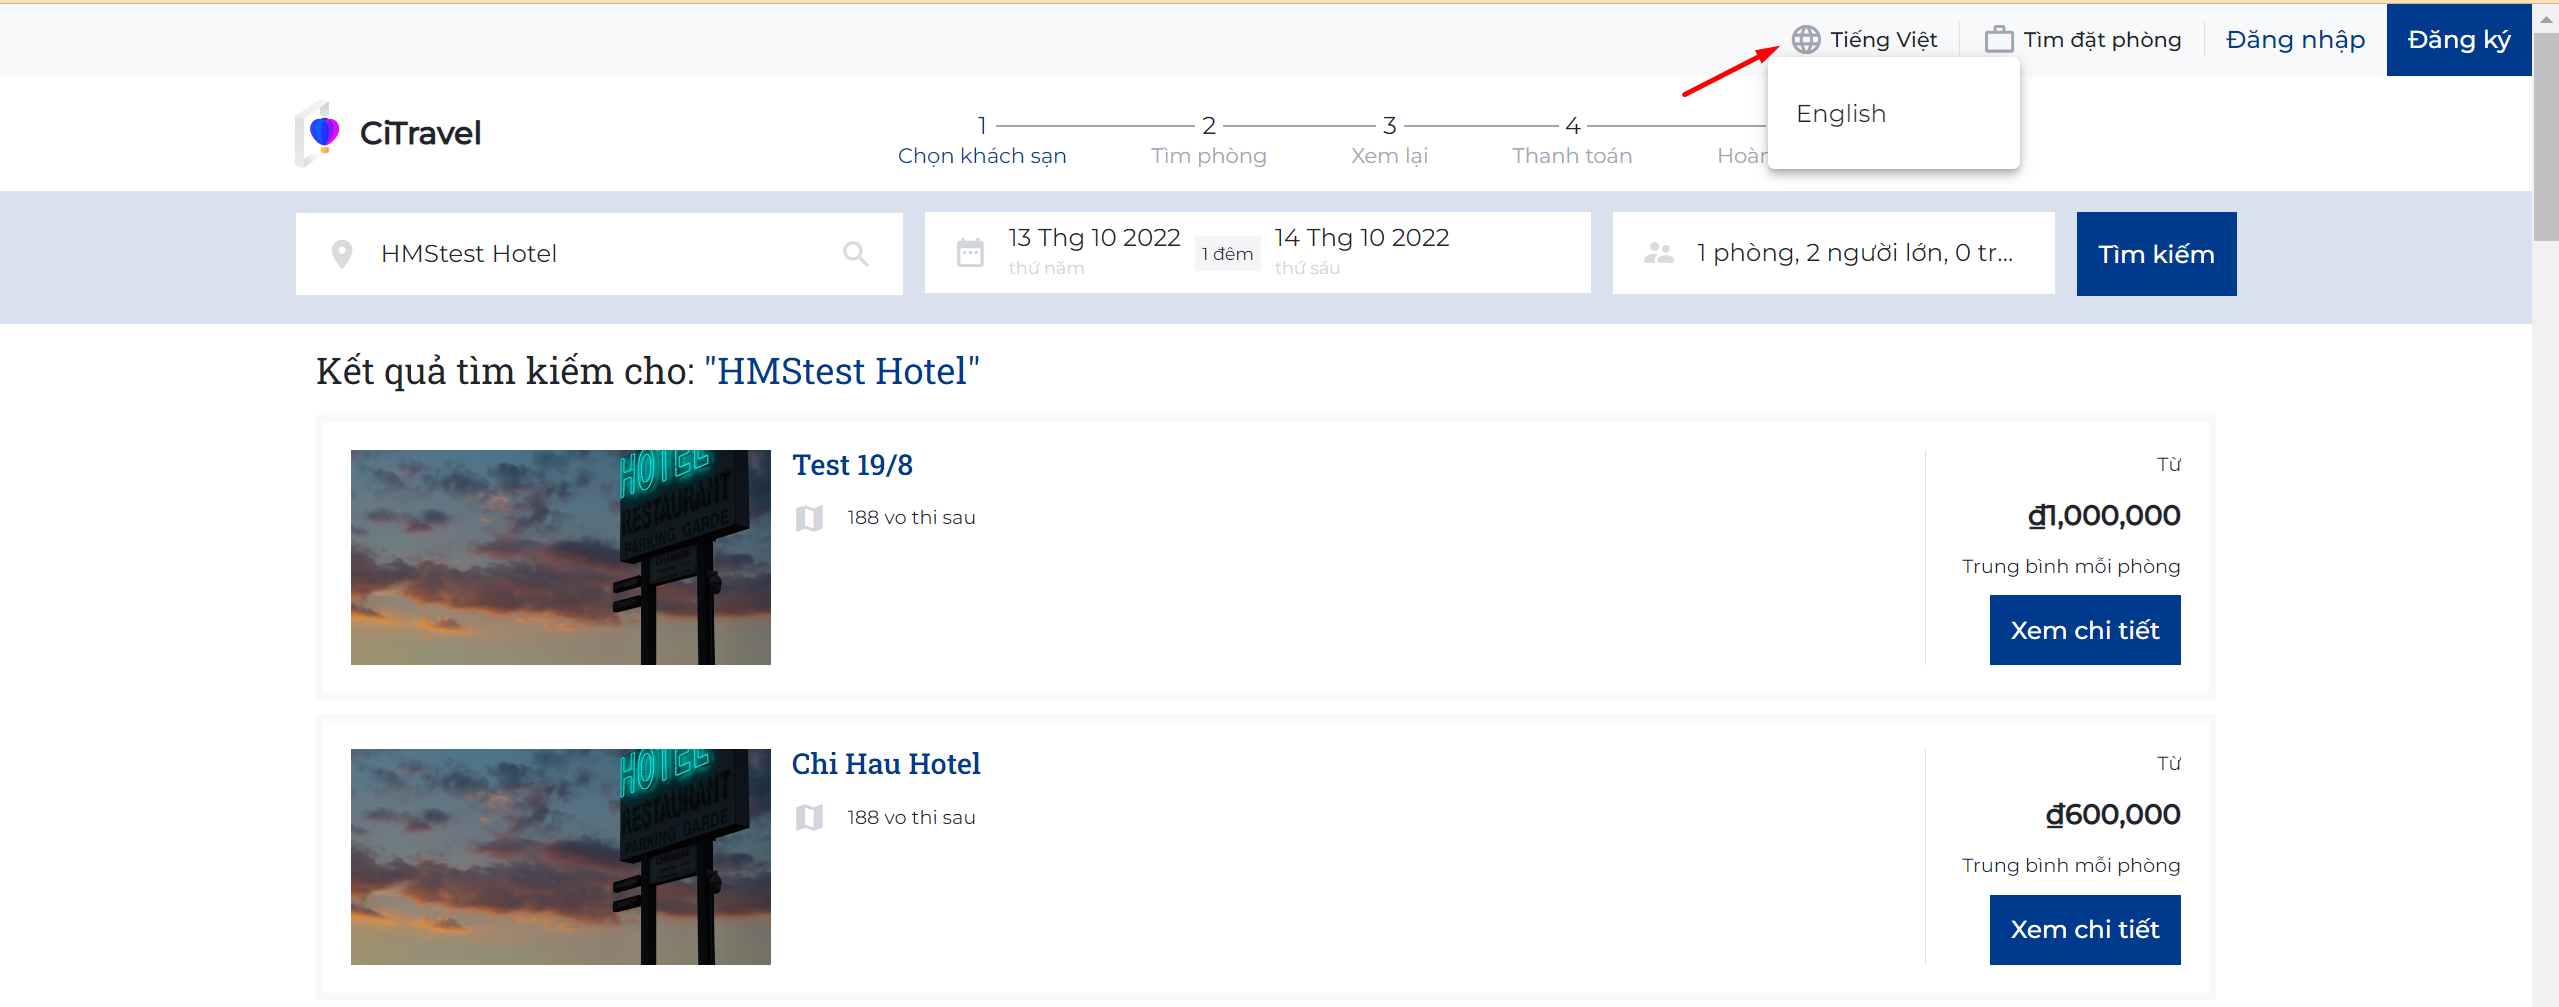
Task: Click the map icon beside Test 19/8 address
Action: coord(809,518)
